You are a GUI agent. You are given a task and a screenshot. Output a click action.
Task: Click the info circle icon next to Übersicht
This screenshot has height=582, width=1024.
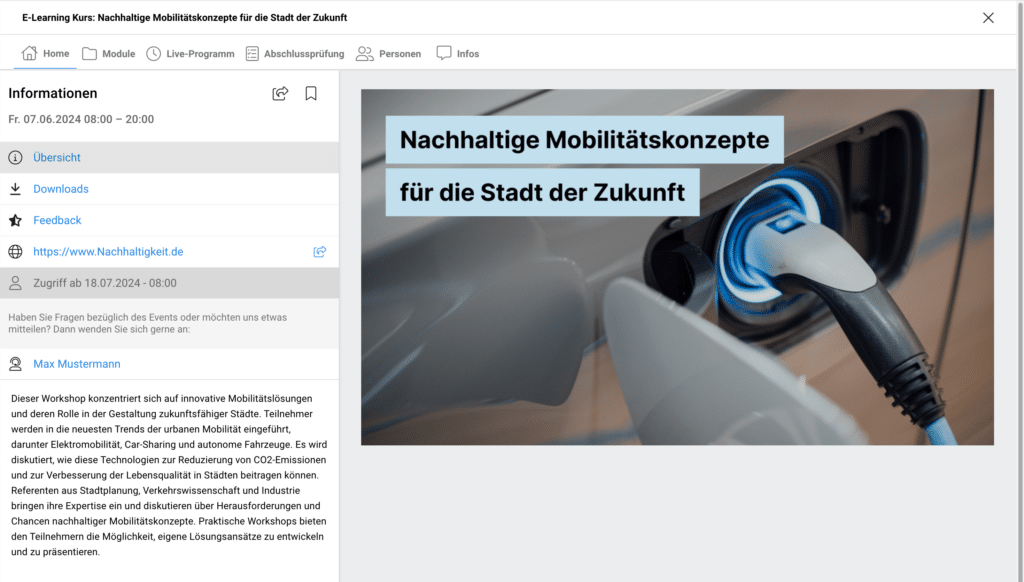coord(15,158)
